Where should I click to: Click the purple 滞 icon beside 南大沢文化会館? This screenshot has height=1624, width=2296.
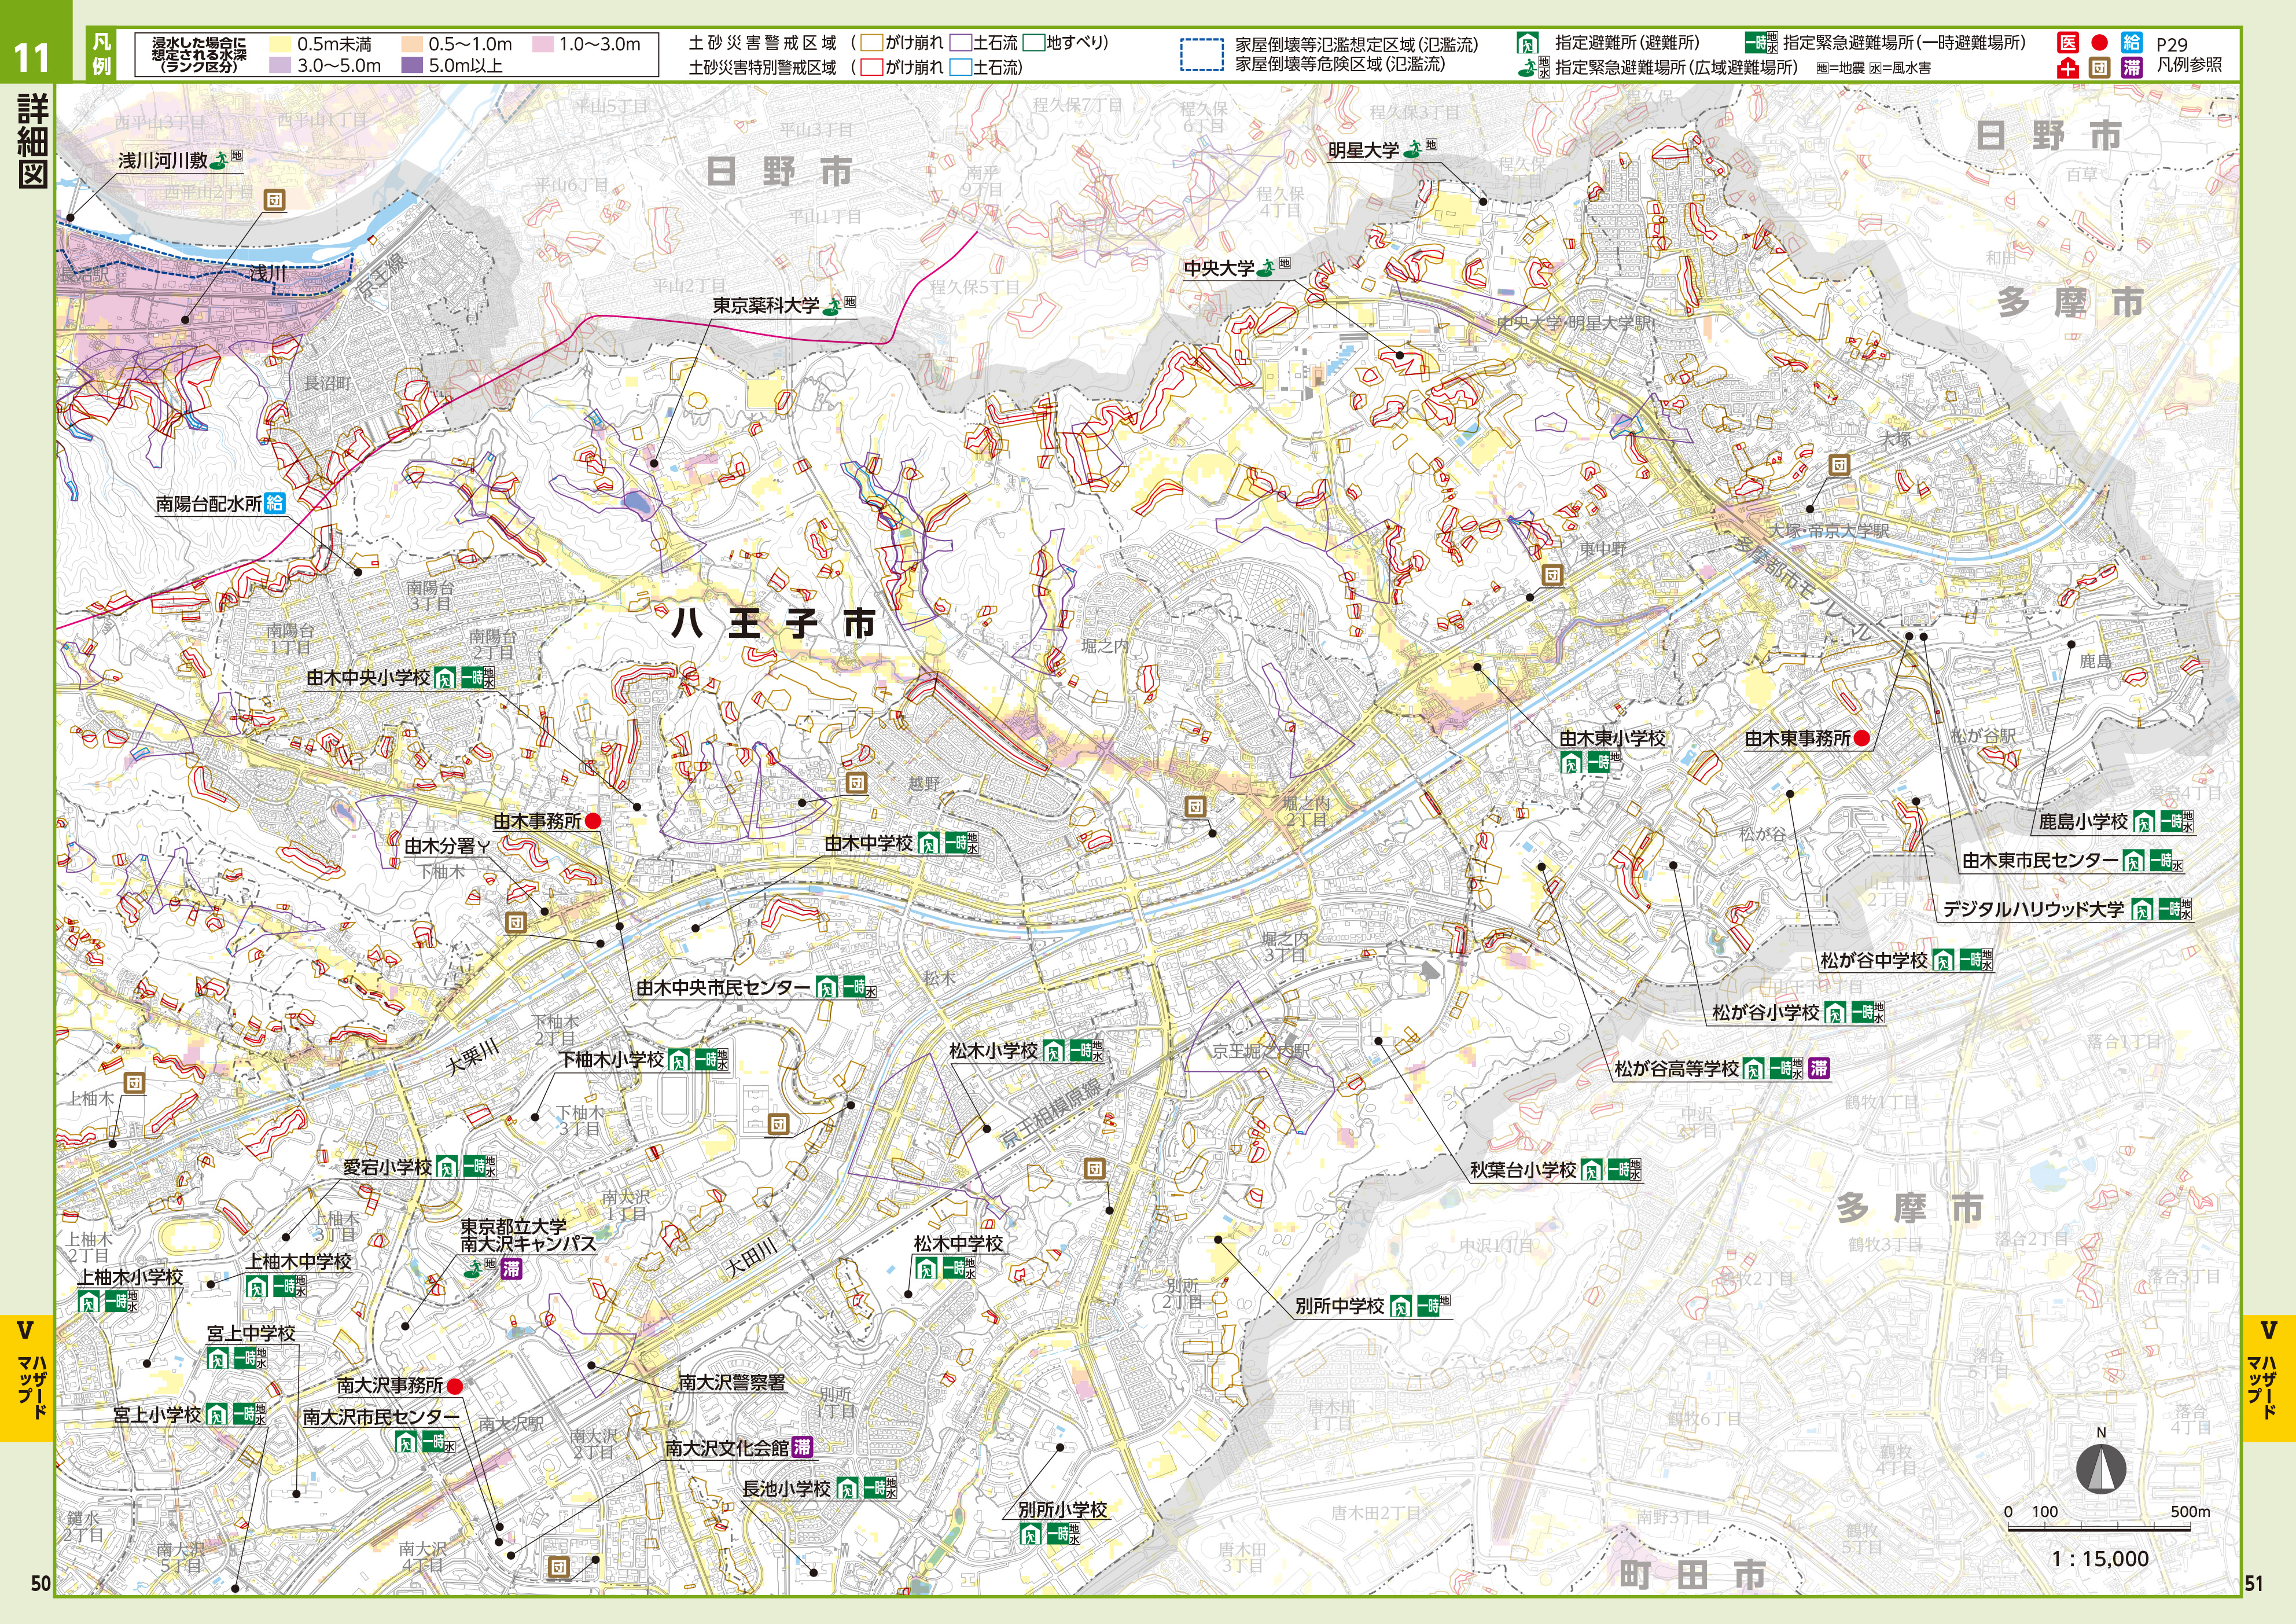[x=802, y=1447]
